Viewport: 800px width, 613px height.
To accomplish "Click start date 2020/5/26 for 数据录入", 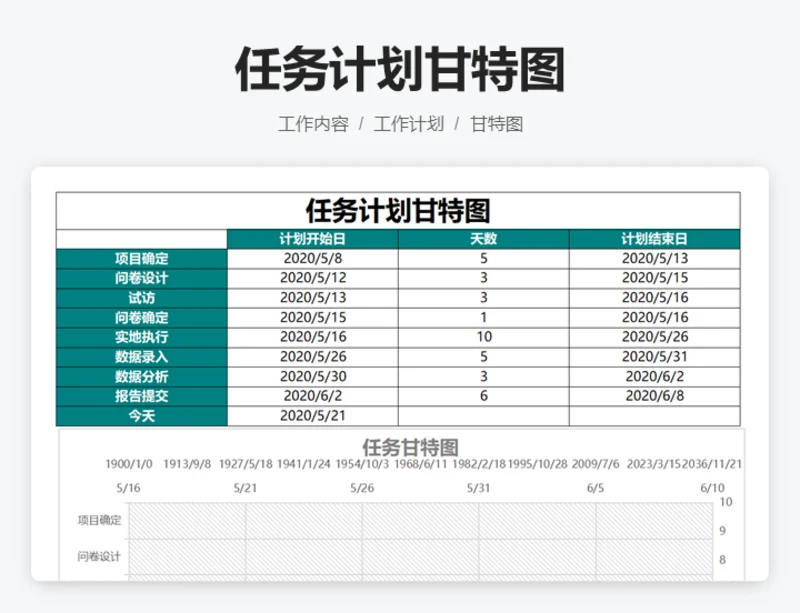I will pos(313,357).
